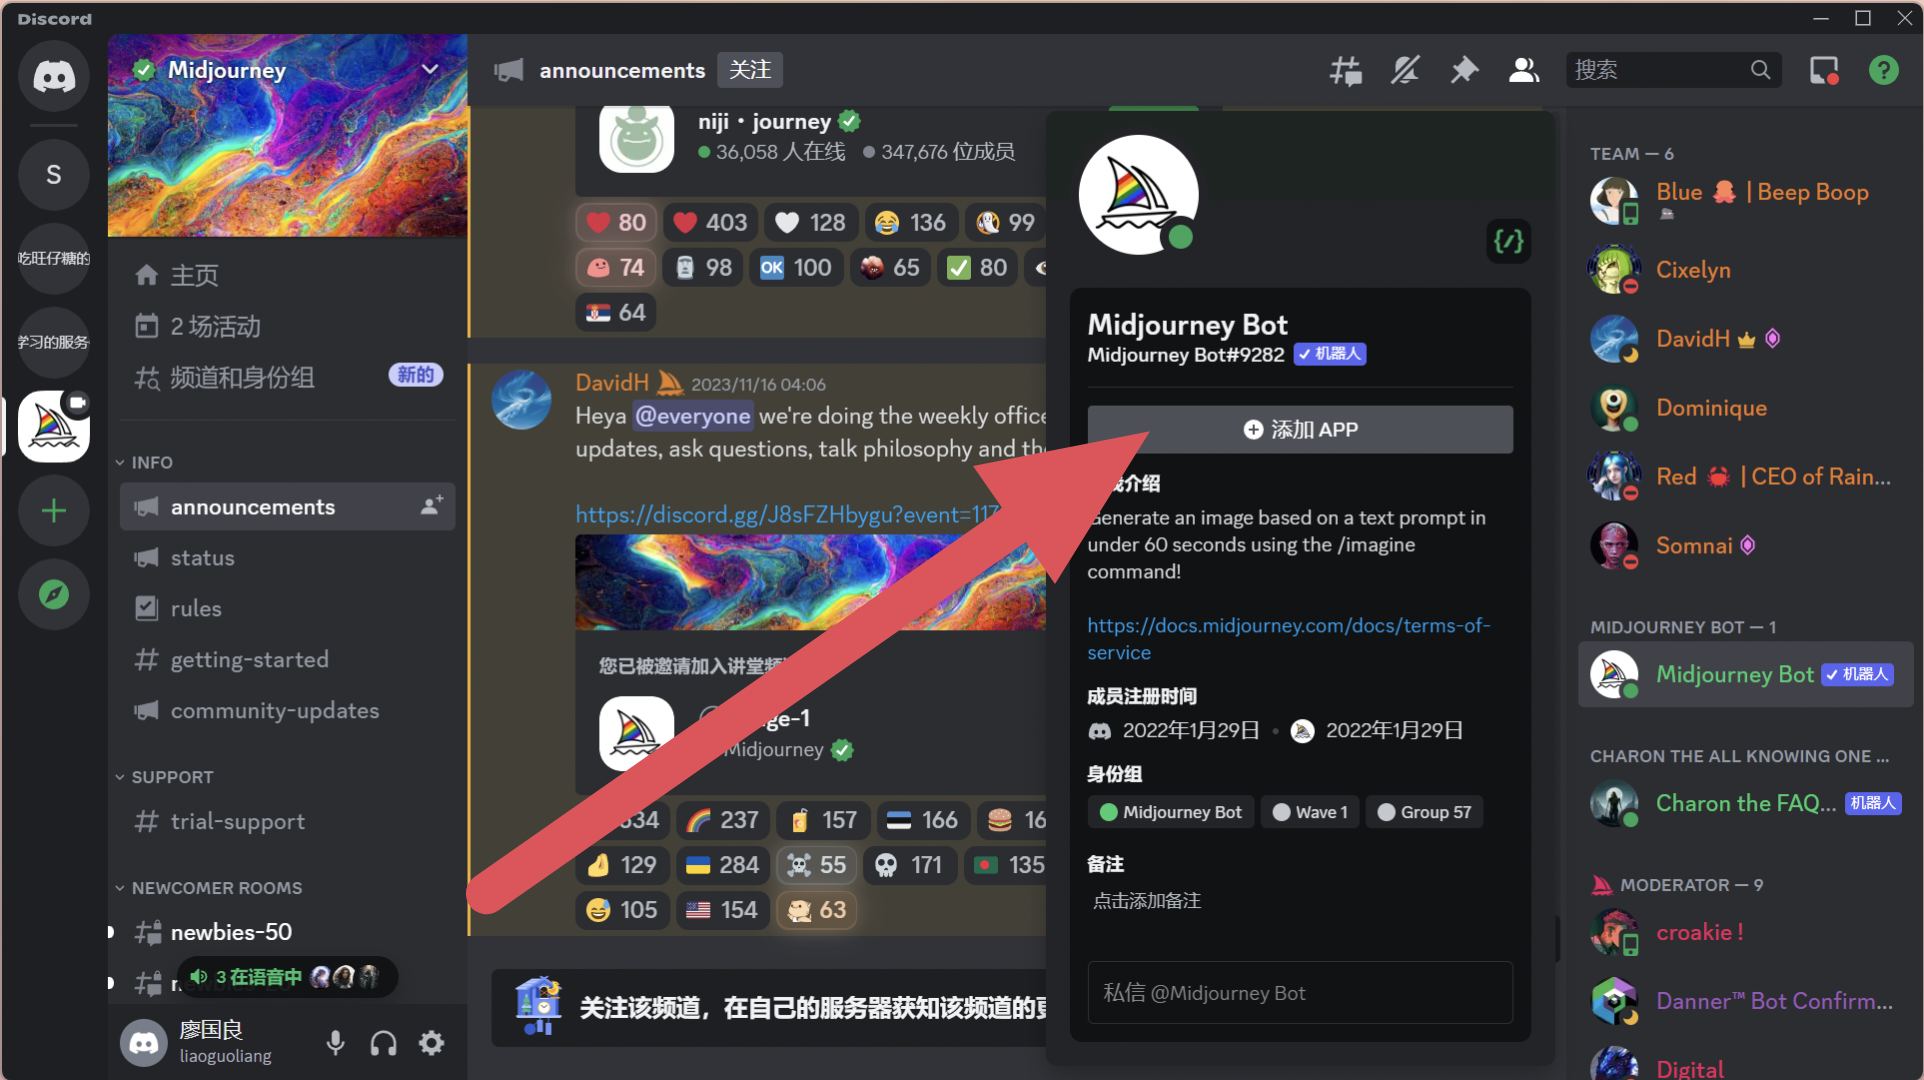Open the Threads icon in channel header
The height and width of the screenshot is (1080, 1924).
click(x=1345, y=70)
